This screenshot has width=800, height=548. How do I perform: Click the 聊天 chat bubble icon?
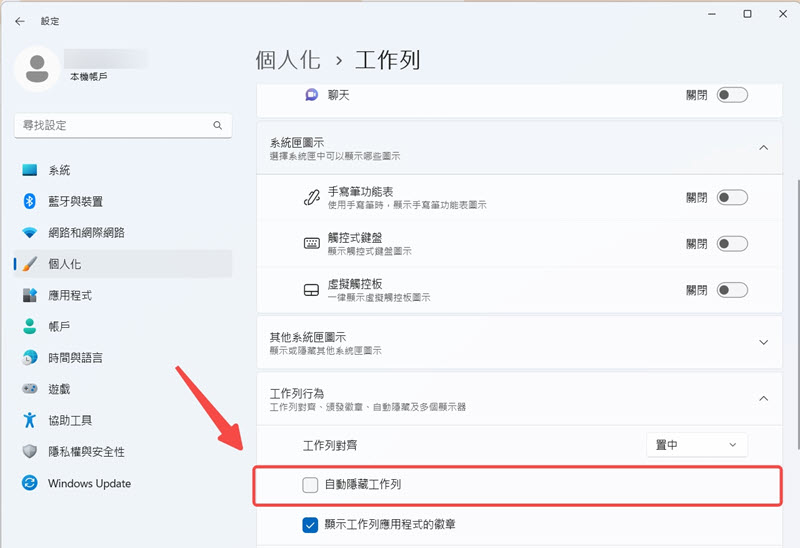[x=311, y=95]
